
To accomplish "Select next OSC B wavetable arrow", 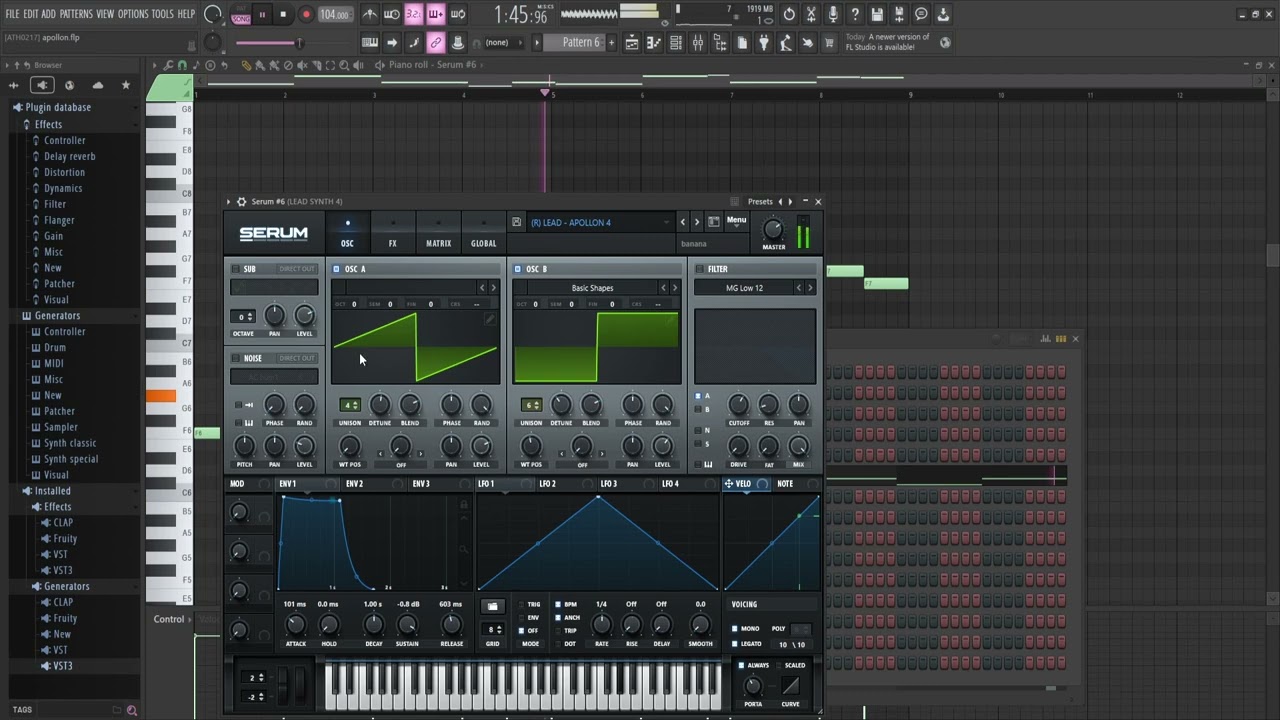I will pos(674,288).
